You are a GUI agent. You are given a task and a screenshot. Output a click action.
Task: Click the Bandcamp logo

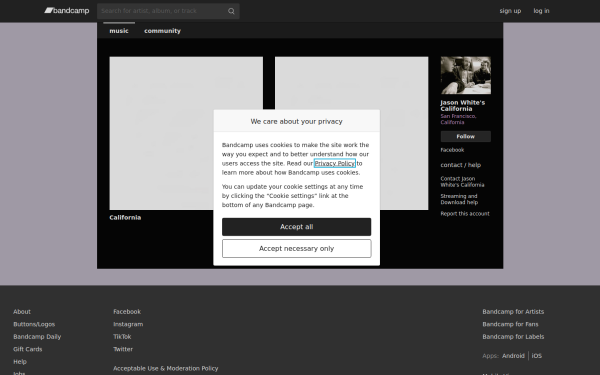[x=67, y=11]
